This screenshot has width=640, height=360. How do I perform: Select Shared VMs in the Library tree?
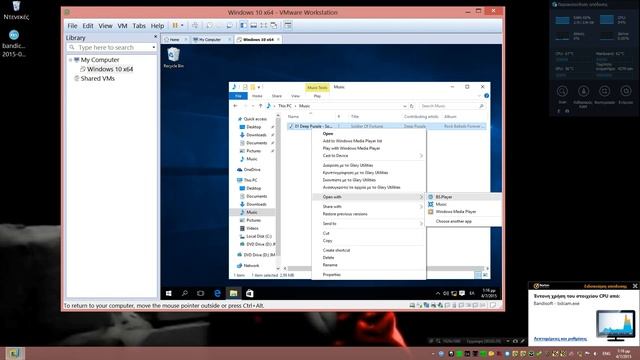[98, 78]
